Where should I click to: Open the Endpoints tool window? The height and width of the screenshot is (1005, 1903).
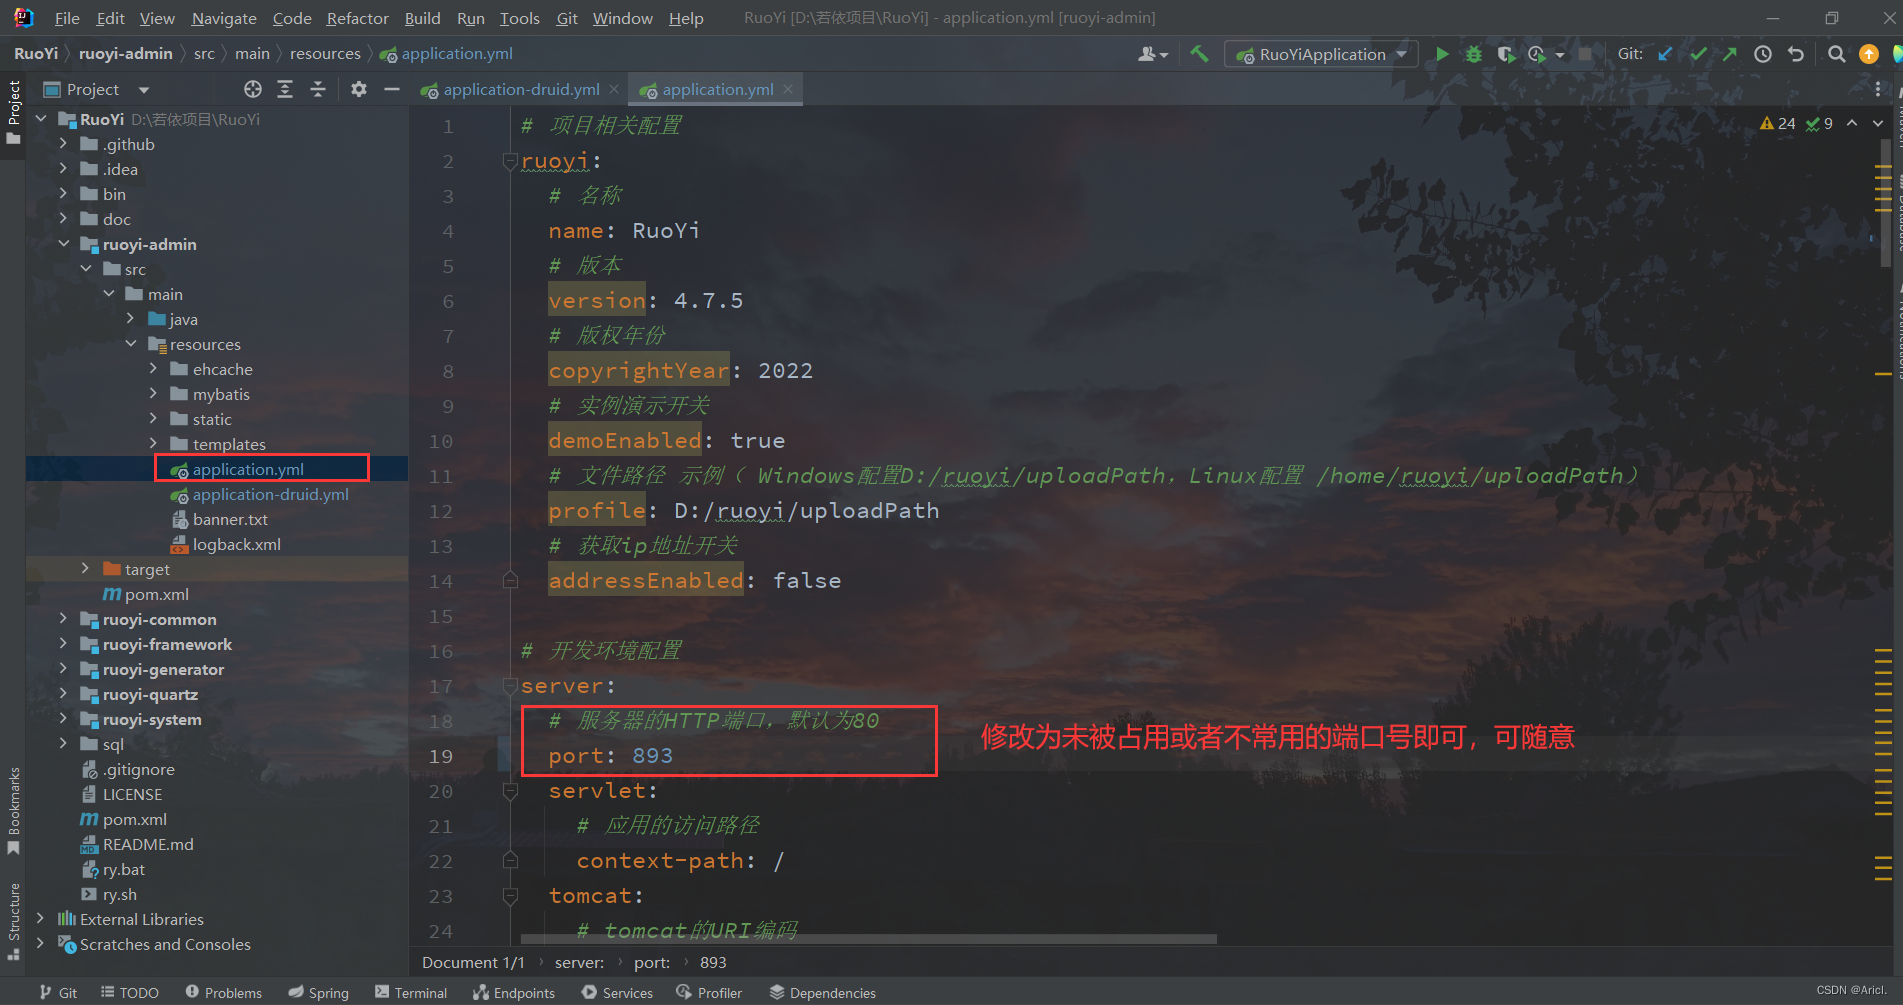tap(514, 993)
